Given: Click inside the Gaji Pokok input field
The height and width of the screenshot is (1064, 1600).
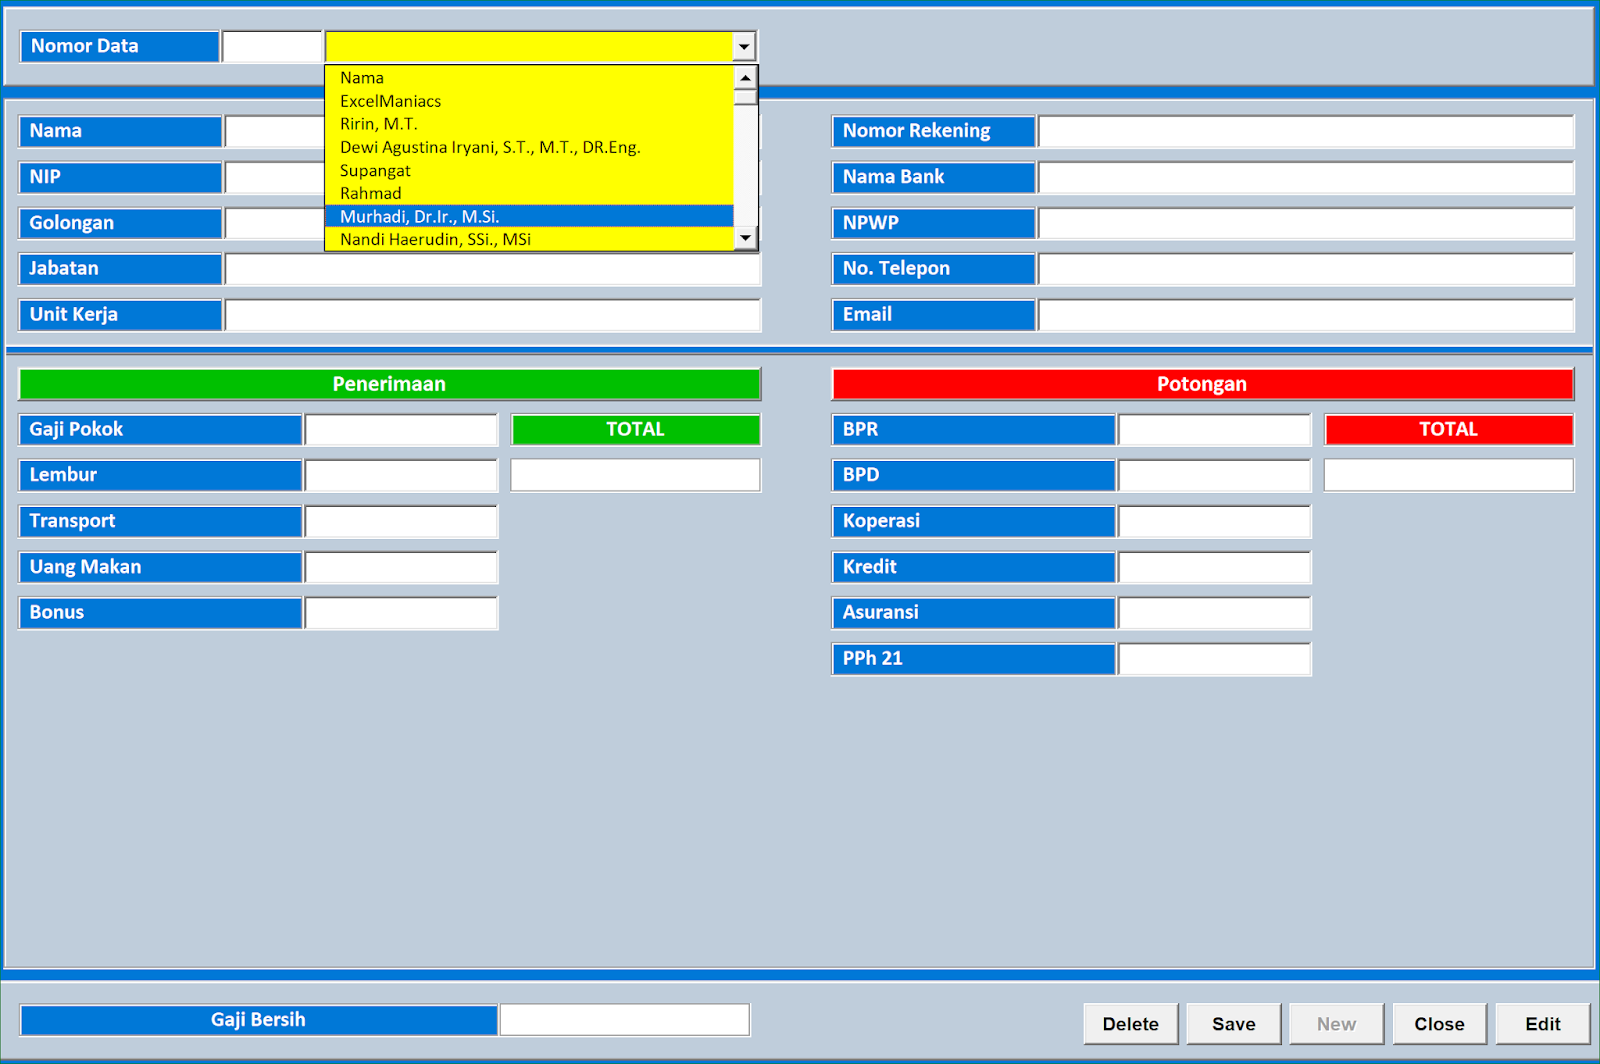Looking at the screenshot, I should coord(400,429).
